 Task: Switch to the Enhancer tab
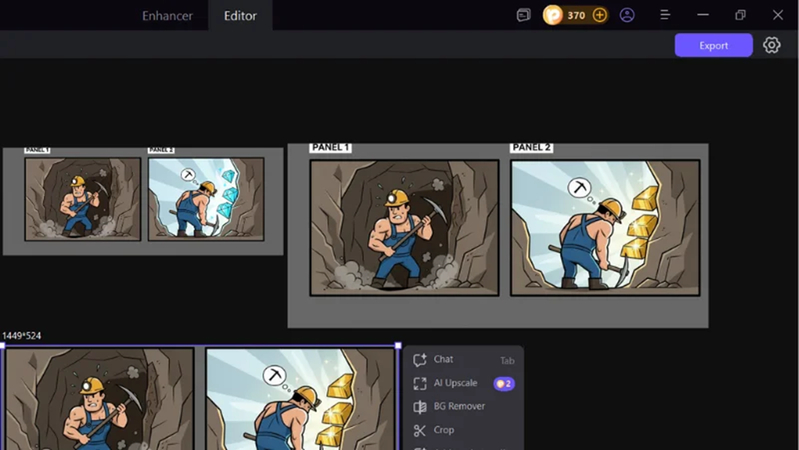(x=167, y=16)
